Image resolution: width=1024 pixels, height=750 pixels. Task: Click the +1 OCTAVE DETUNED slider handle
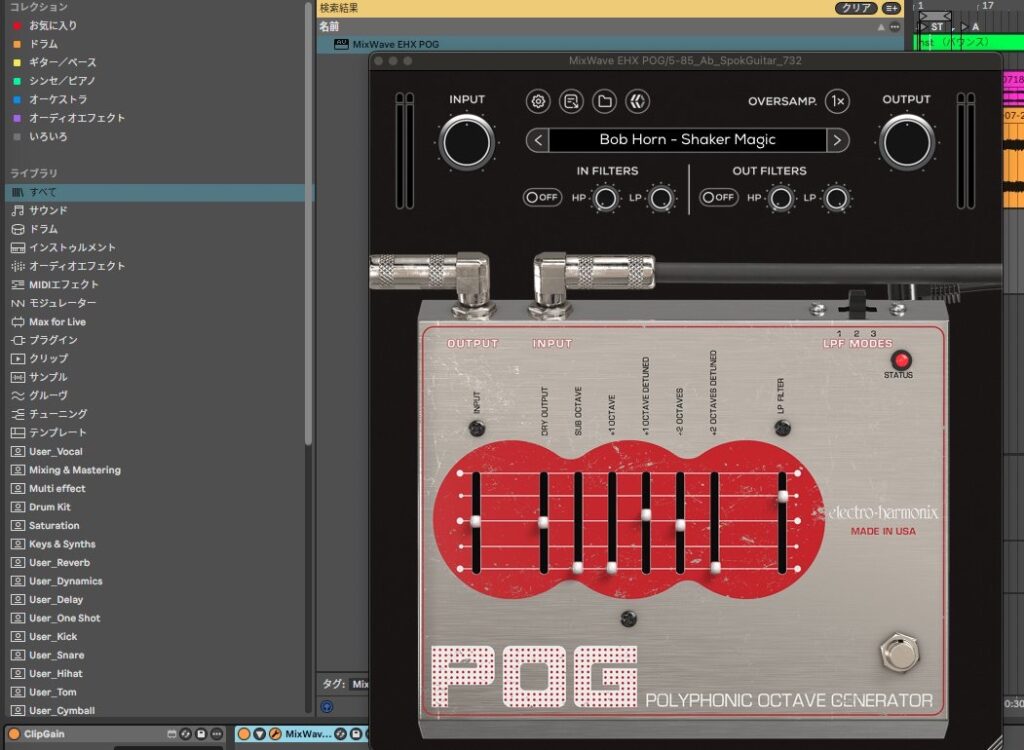pyautogui.click(x=646, y=515)
